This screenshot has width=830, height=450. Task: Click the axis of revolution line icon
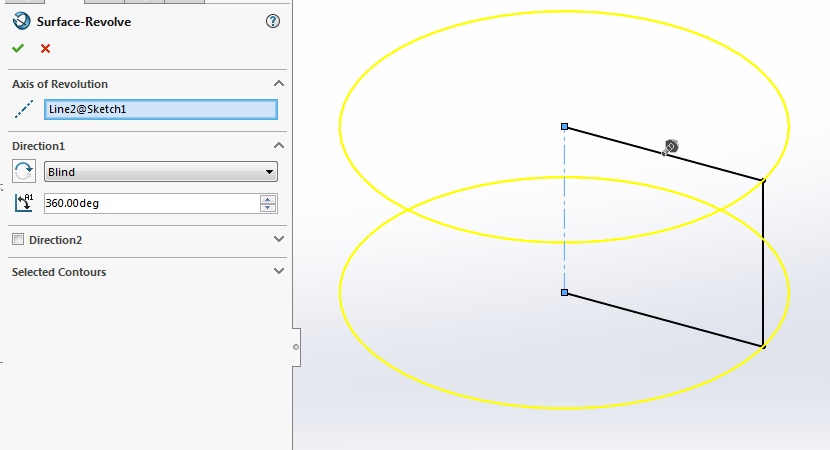point(24,109)
